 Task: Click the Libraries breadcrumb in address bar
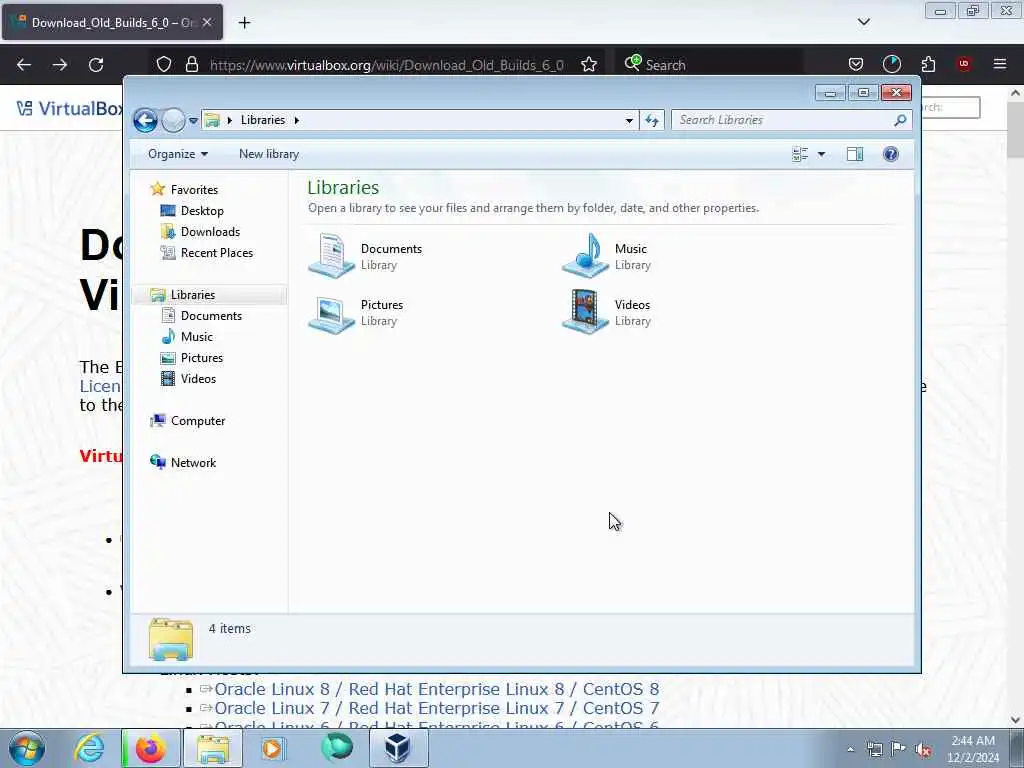(263, 120)
